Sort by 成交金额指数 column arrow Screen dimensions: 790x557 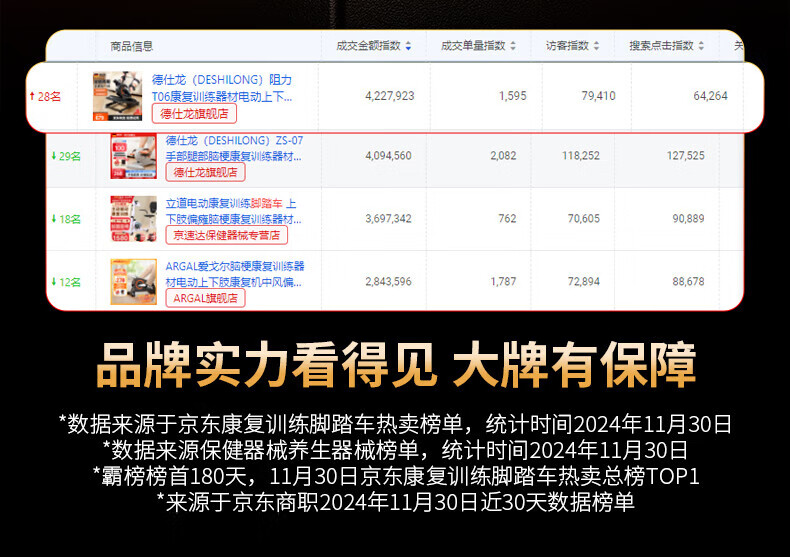[x=408, y=46]
